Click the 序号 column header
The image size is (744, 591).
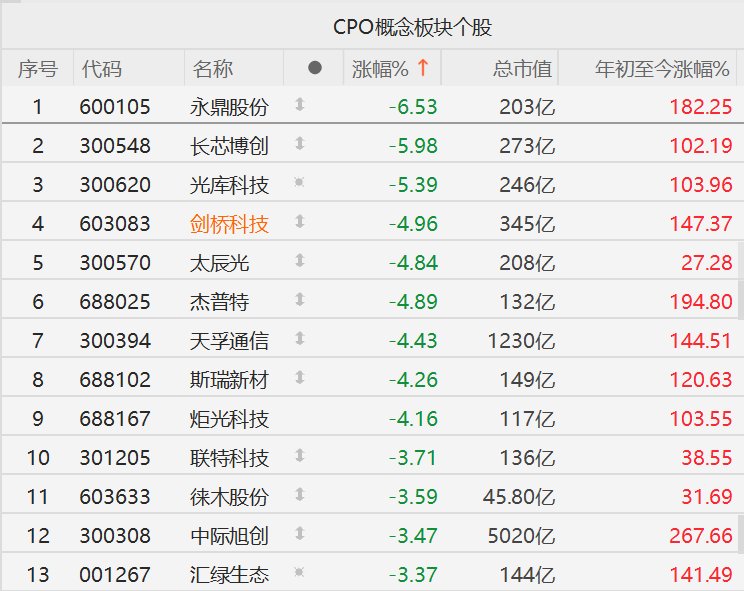38,69
